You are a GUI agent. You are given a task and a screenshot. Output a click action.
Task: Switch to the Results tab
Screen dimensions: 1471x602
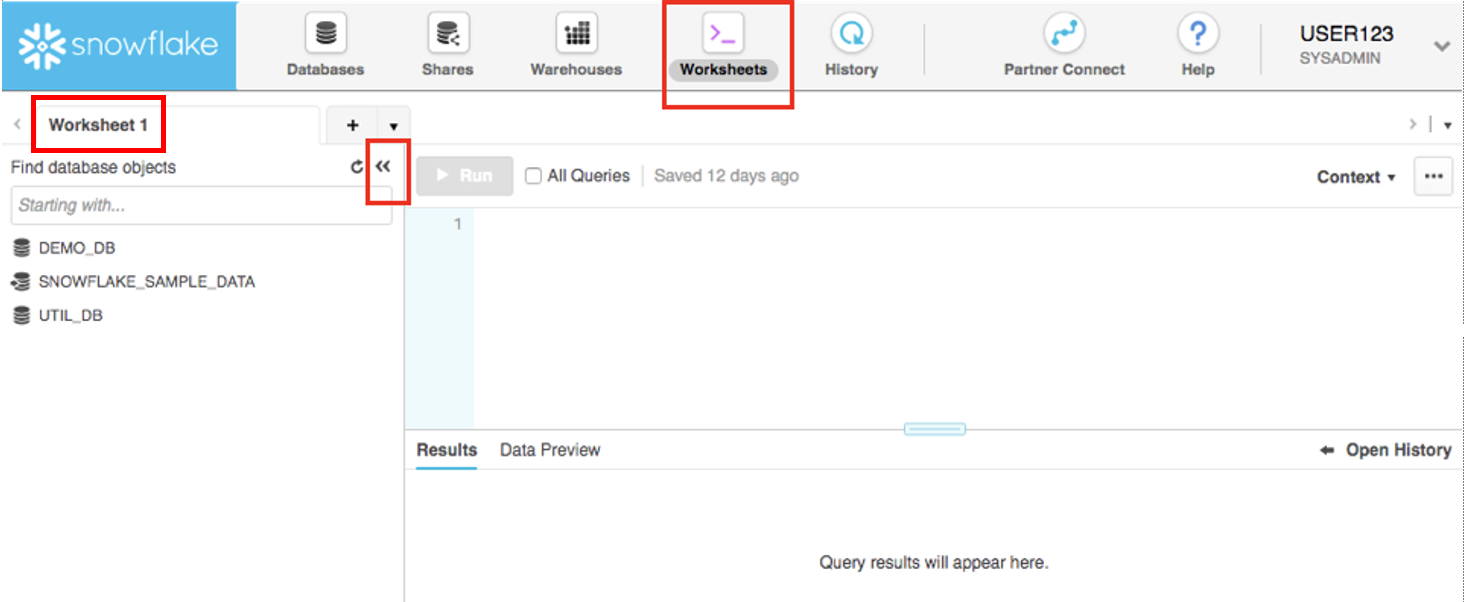446,450
